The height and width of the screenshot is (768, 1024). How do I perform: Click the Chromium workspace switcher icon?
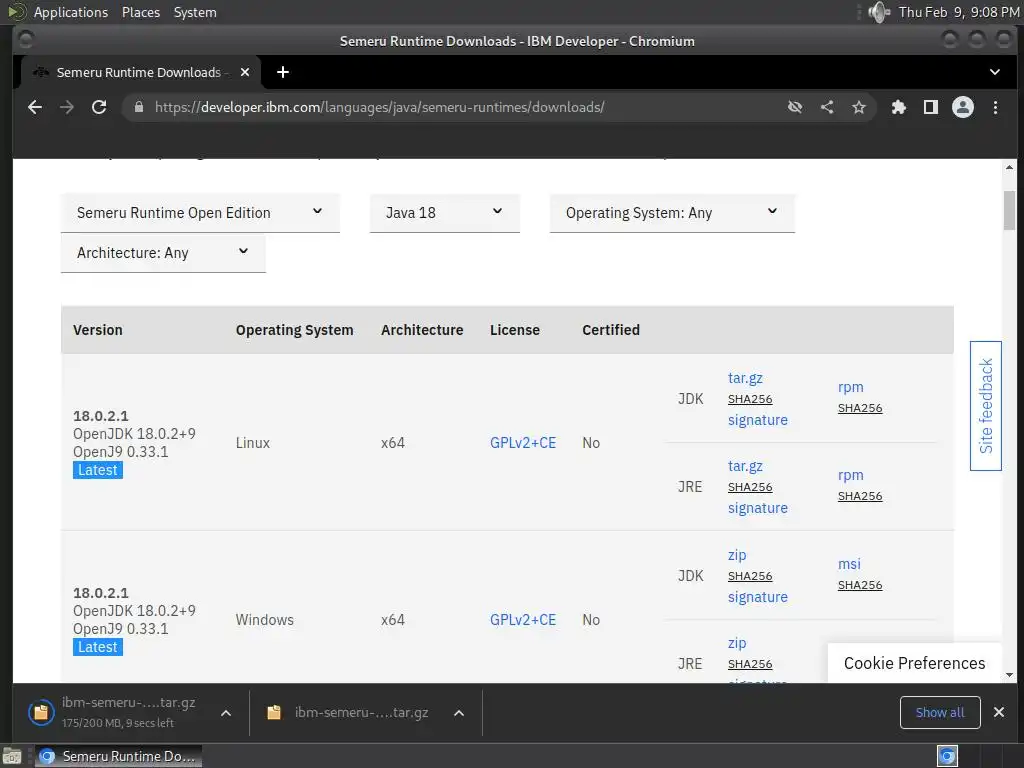[948, 756]
